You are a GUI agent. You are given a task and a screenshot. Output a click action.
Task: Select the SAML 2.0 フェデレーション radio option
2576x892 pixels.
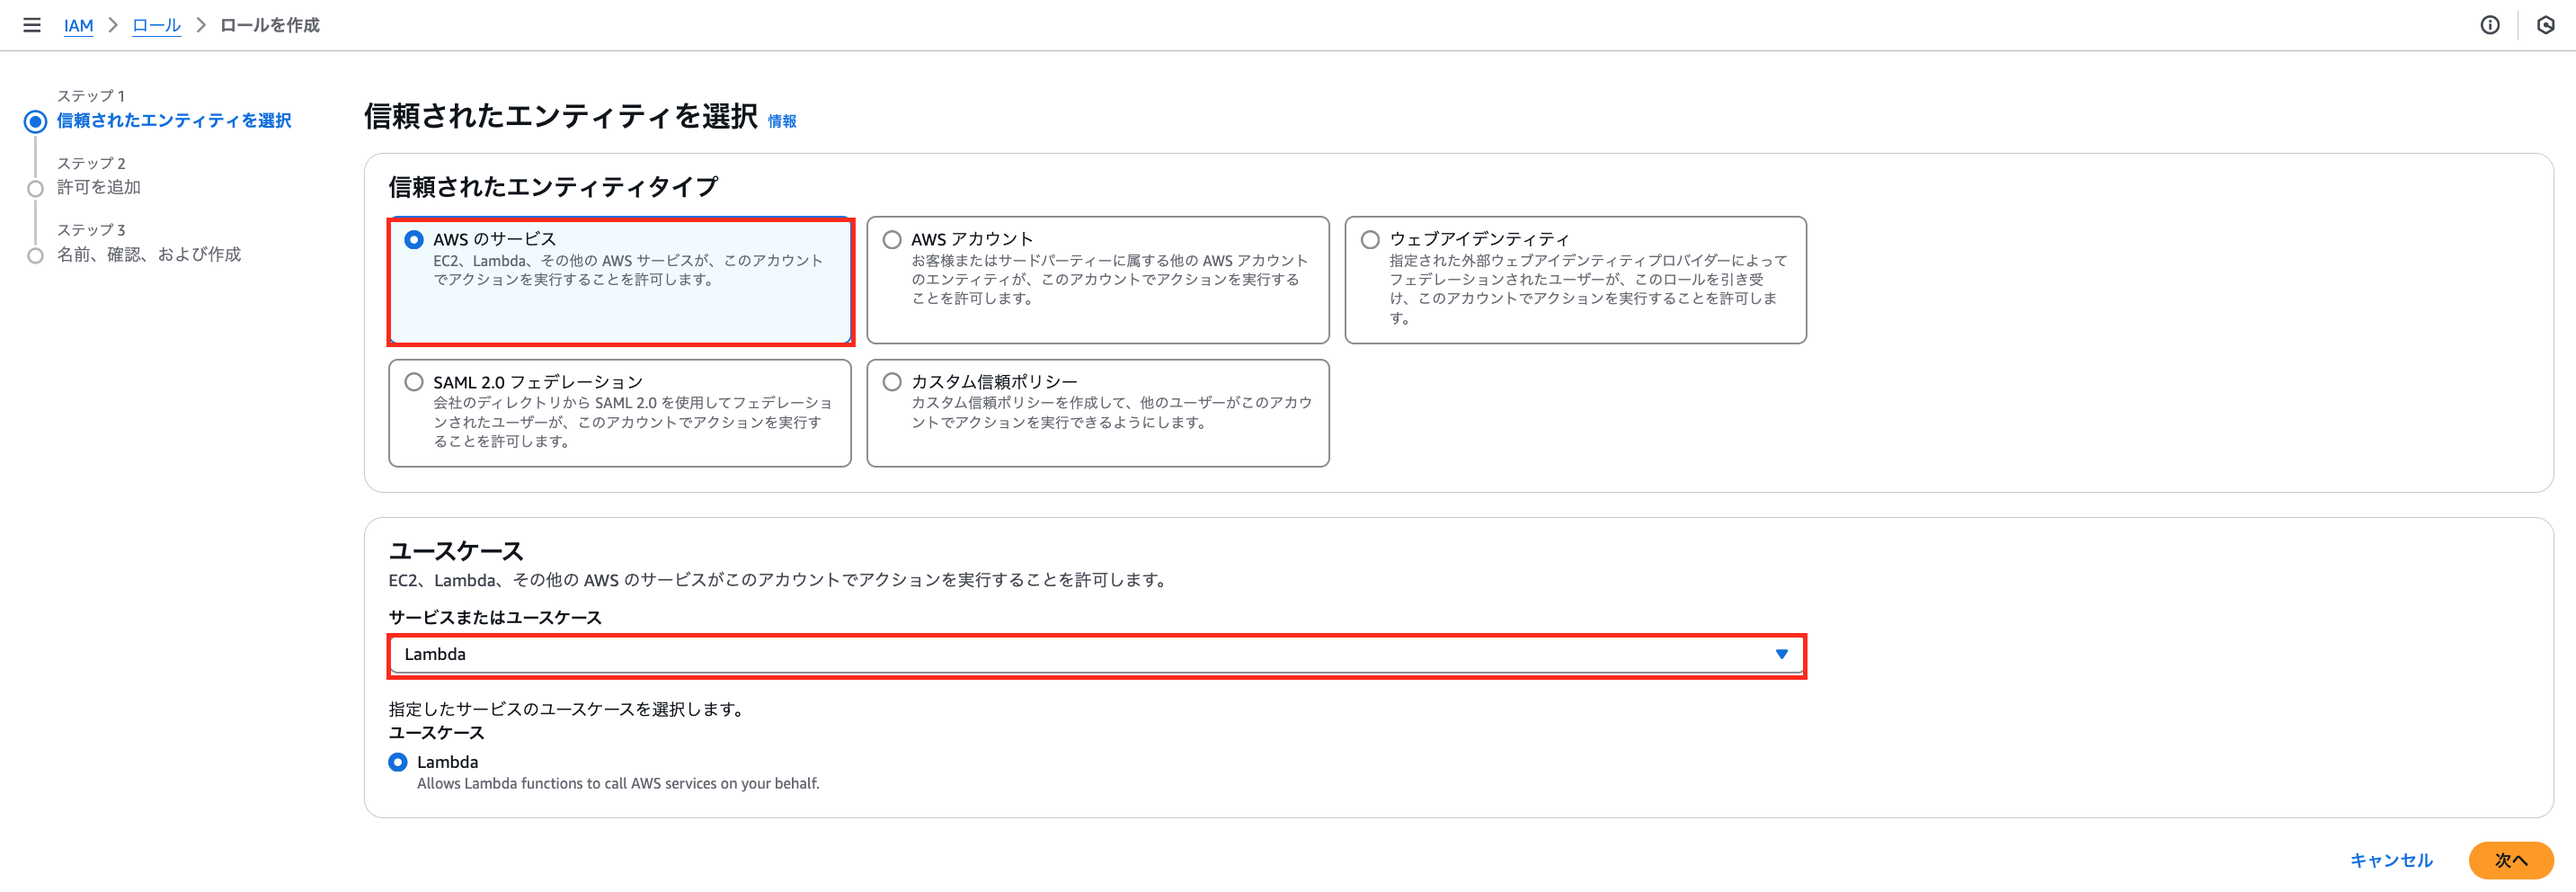click(x=414, y=382)
